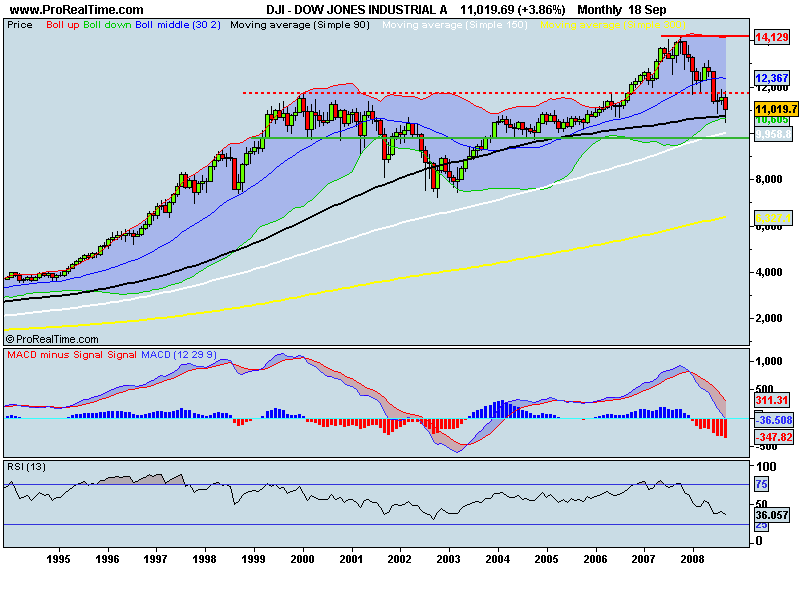Click the 2007 year label on time axis
Screen dimensions: 800x600
pos(643,559)
